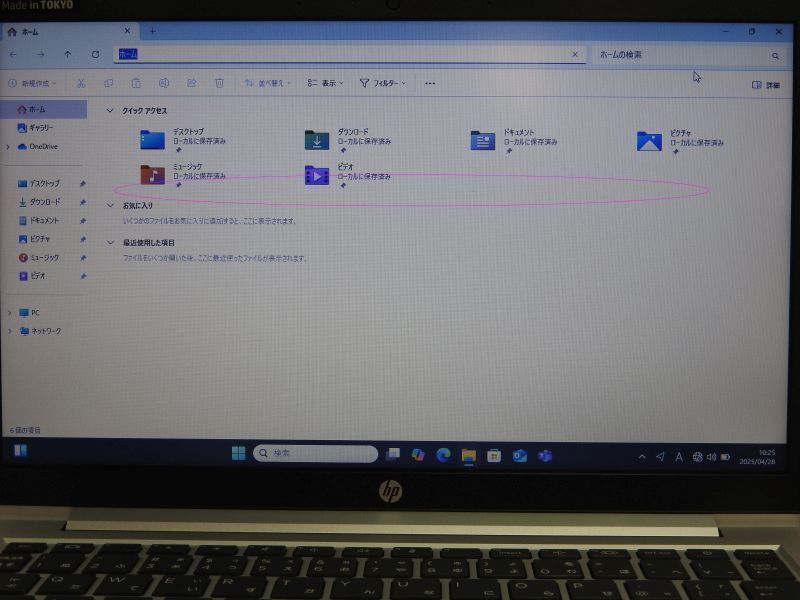Open Microsoft Store from the taskbar
Viewport: 800px width, 600px height.
(494, 456)
